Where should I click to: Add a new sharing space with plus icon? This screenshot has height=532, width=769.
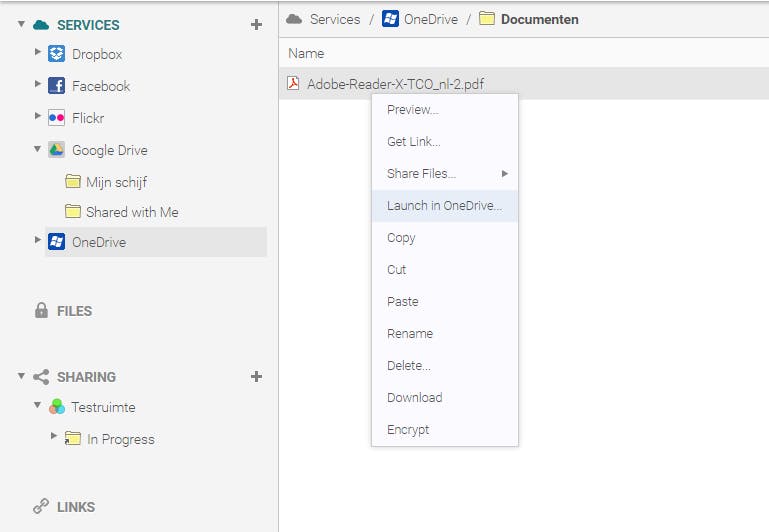click(x=256, y=376)
